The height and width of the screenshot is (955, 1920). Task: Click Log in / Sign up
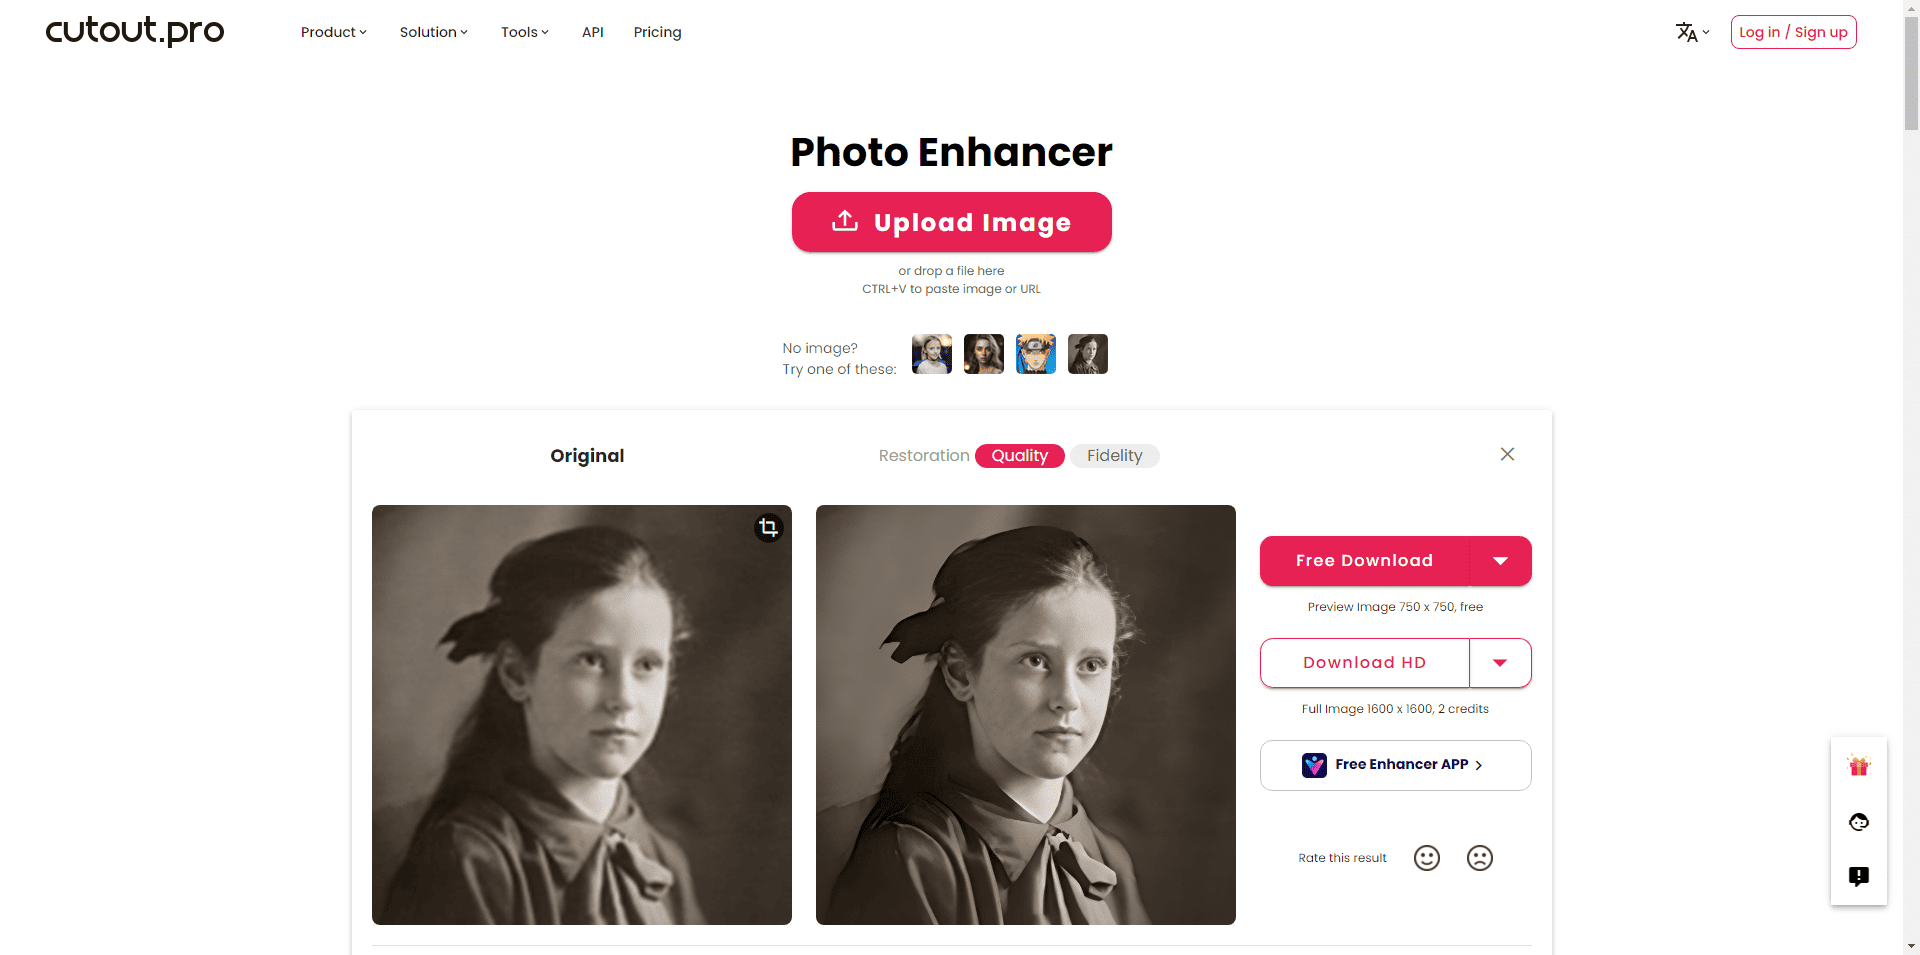[x=1794, y=32]
